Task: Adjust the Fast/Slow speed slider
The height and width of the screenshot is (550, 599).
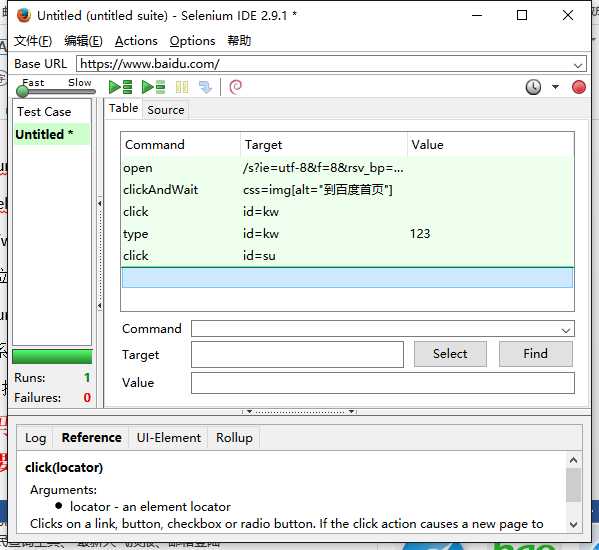Action: (x=23, y=91)
